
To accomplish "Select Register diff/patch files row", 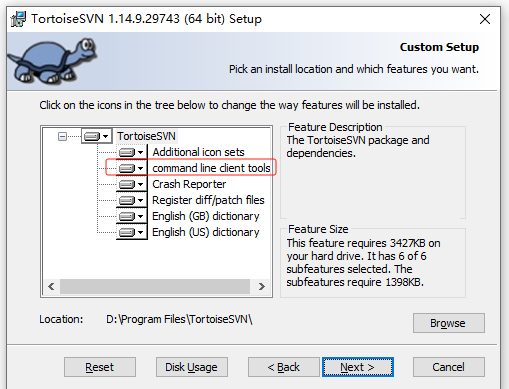I will (208, 200).
